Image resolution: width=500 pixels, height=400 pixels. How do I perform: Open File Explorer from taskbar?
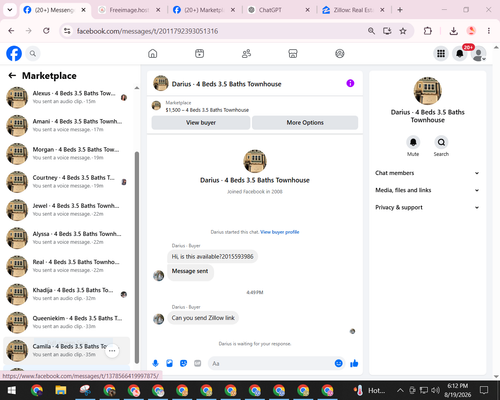[x=61, y=390]
